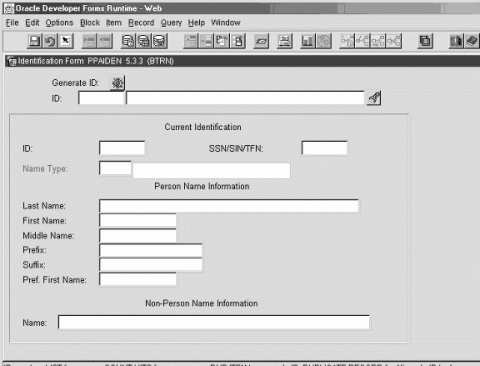Click the first of four workflow diagram icons
The height and width of the screenshot is (366, 480).
347,41
